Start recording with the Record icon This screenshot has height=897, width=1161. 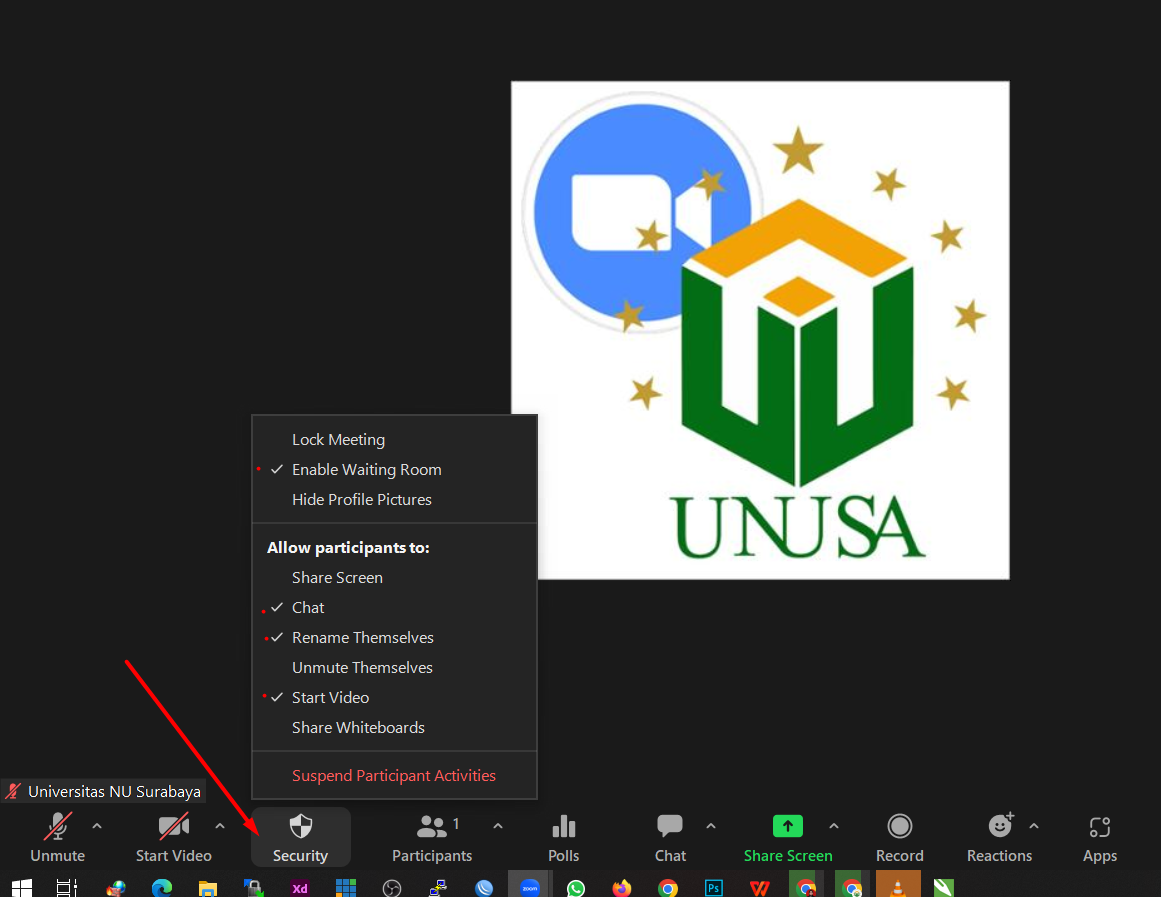coord(900,826)
